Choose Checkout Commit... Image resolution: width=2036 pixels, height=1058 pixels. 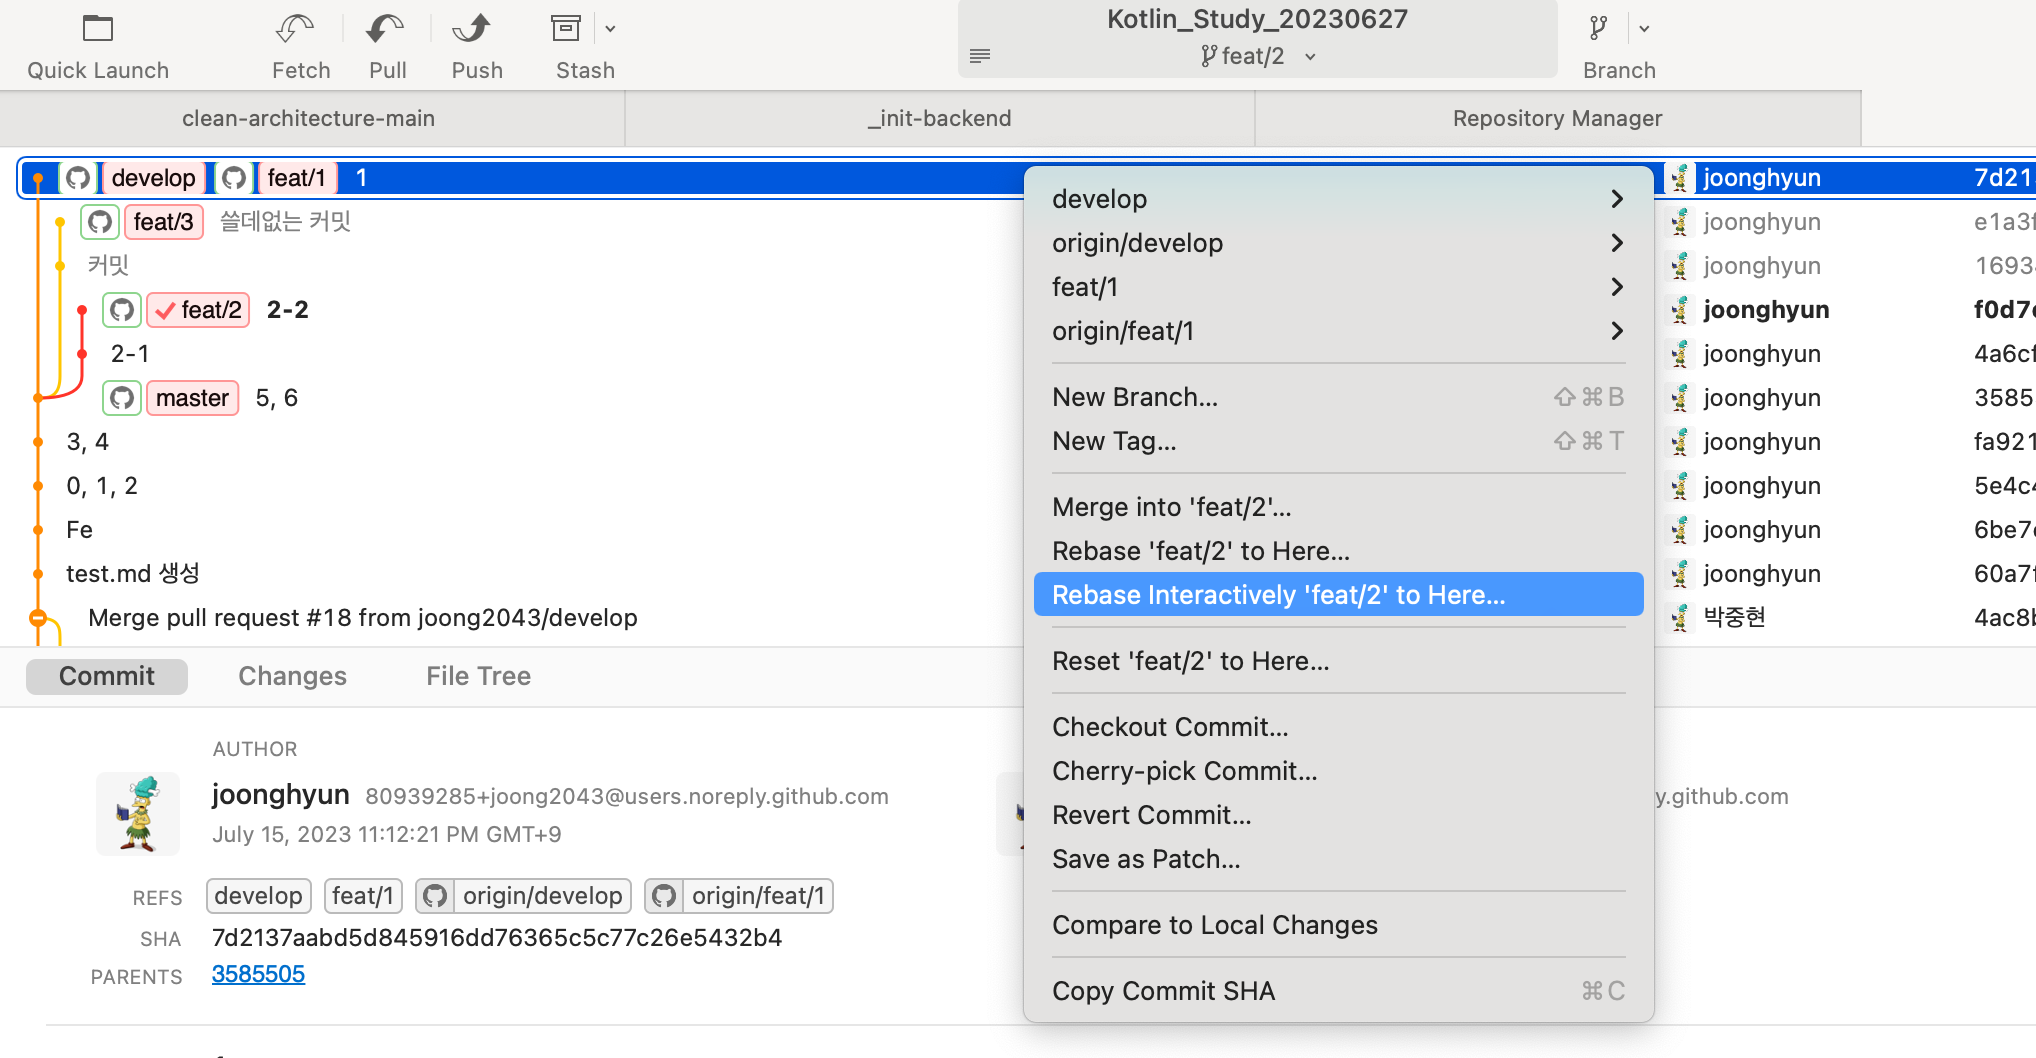[1338, 727]
